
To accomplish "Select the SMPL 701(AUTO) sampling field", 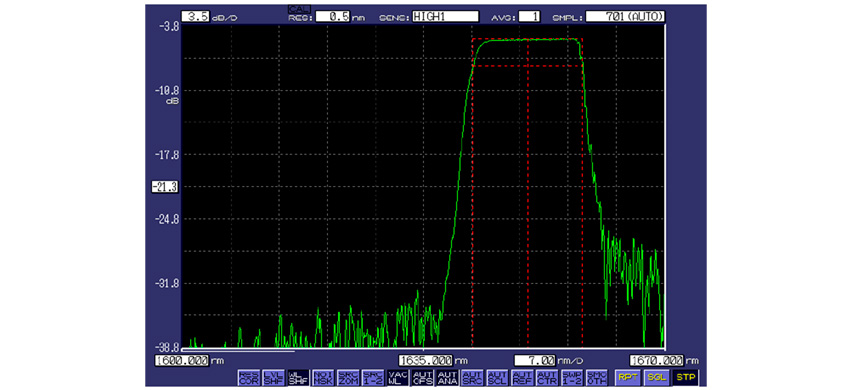I will [626, 17].
